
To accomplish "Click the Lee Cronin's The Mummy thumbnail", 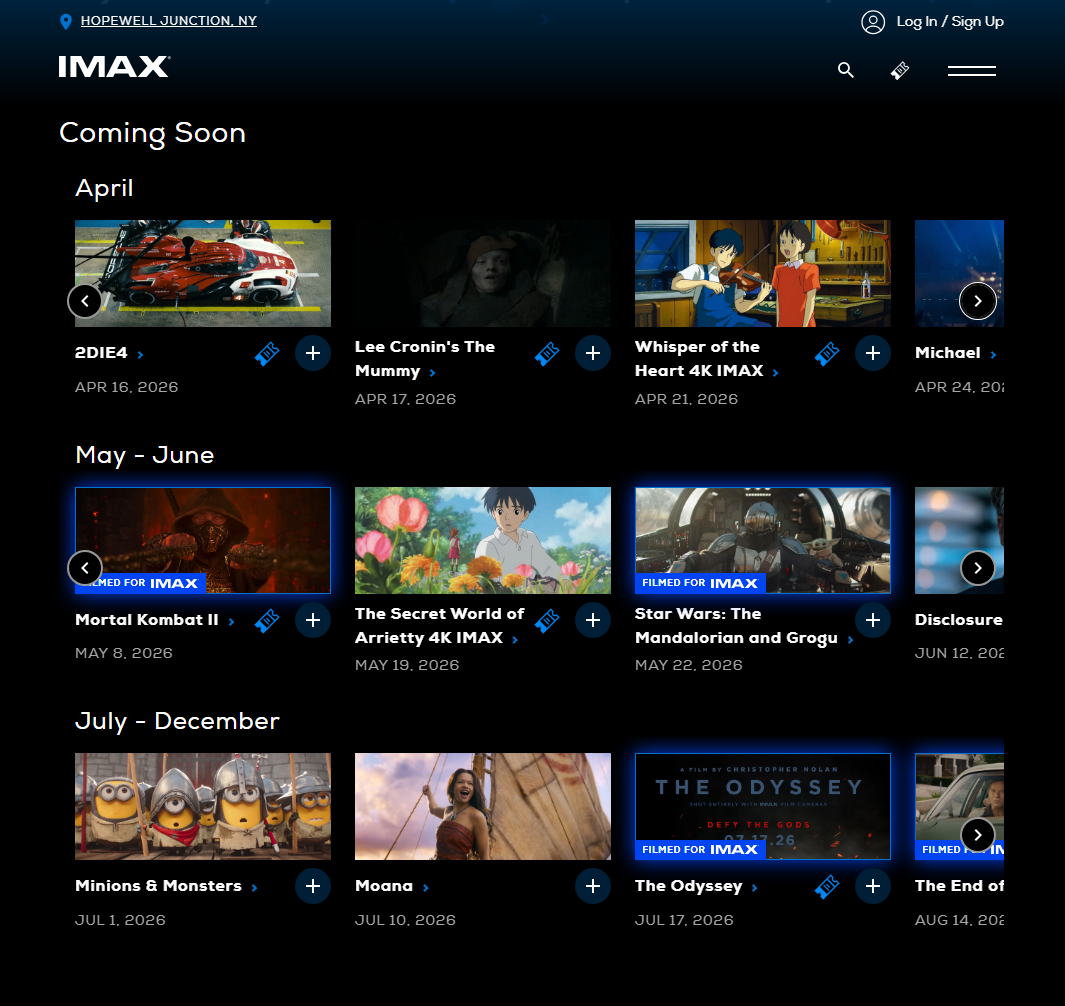I will click(482, 273).
